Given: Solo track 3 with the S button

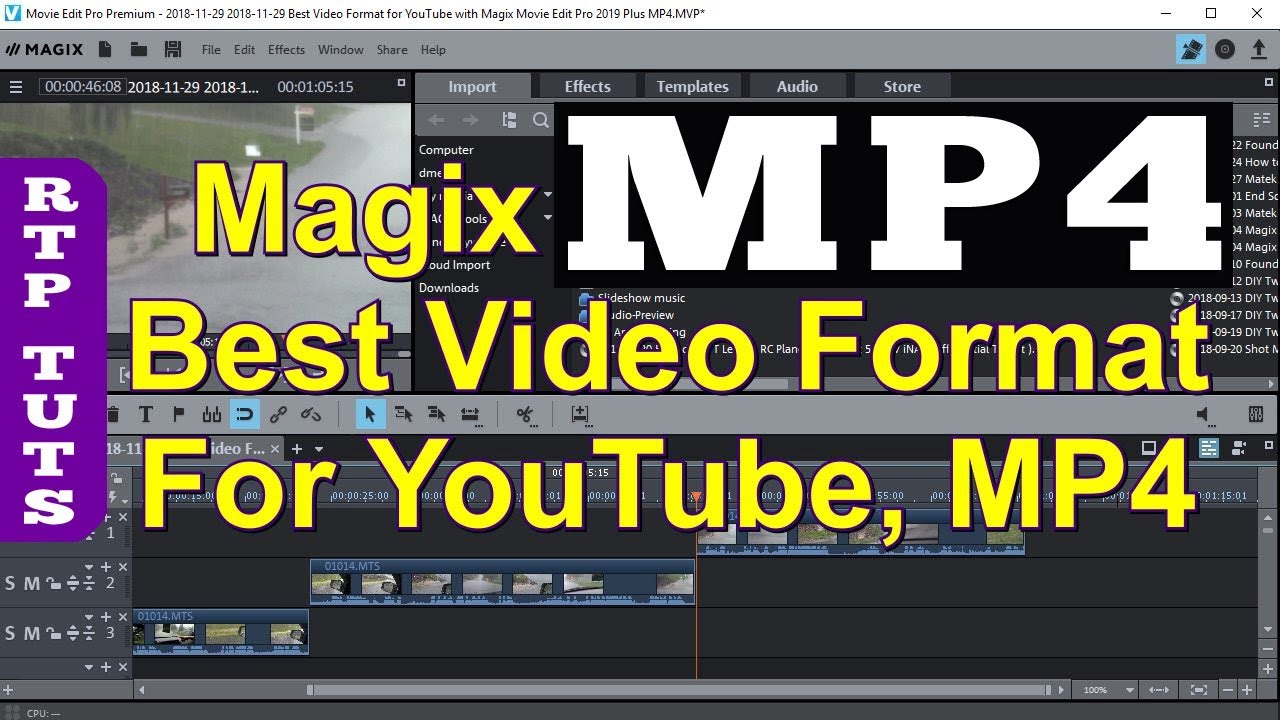Looking at the screenshot, I should pyautogui.click(x=11, y=633).
